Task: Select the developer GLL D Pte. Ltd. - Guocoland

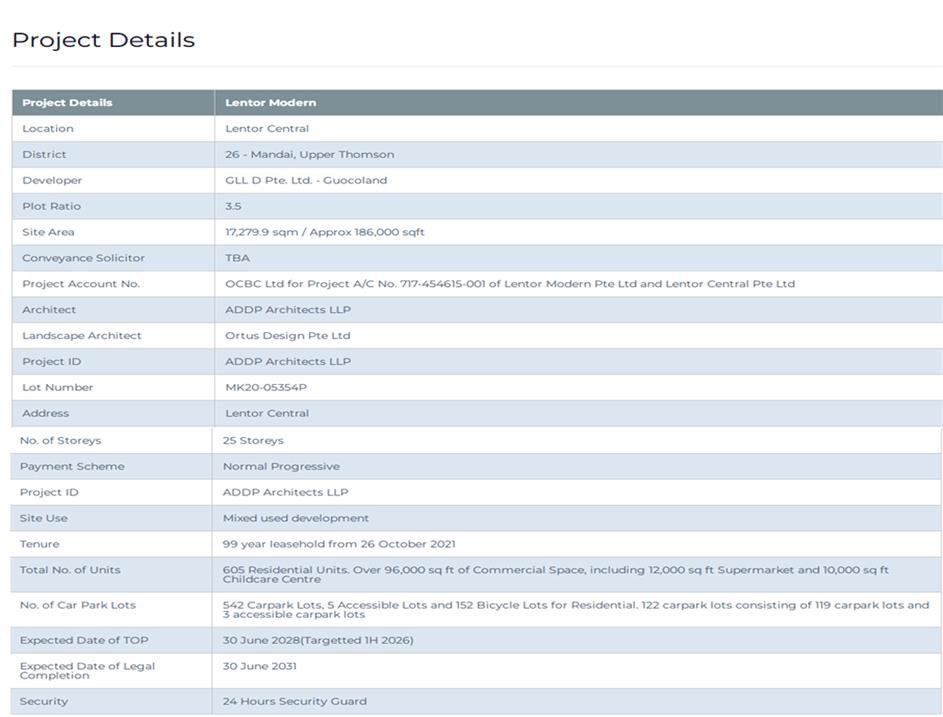Action: click(305, 180)
